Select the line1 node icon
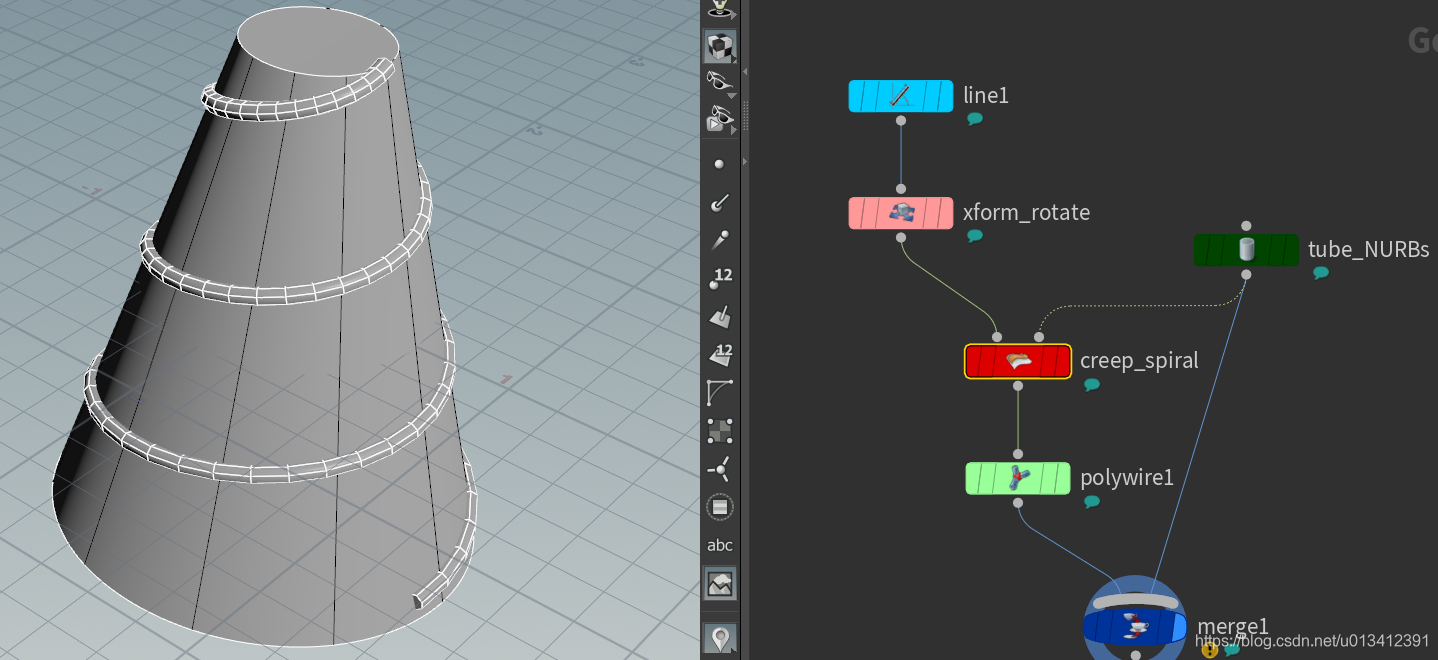Screen dimensions: 1438x660 [x=900, y=96]
